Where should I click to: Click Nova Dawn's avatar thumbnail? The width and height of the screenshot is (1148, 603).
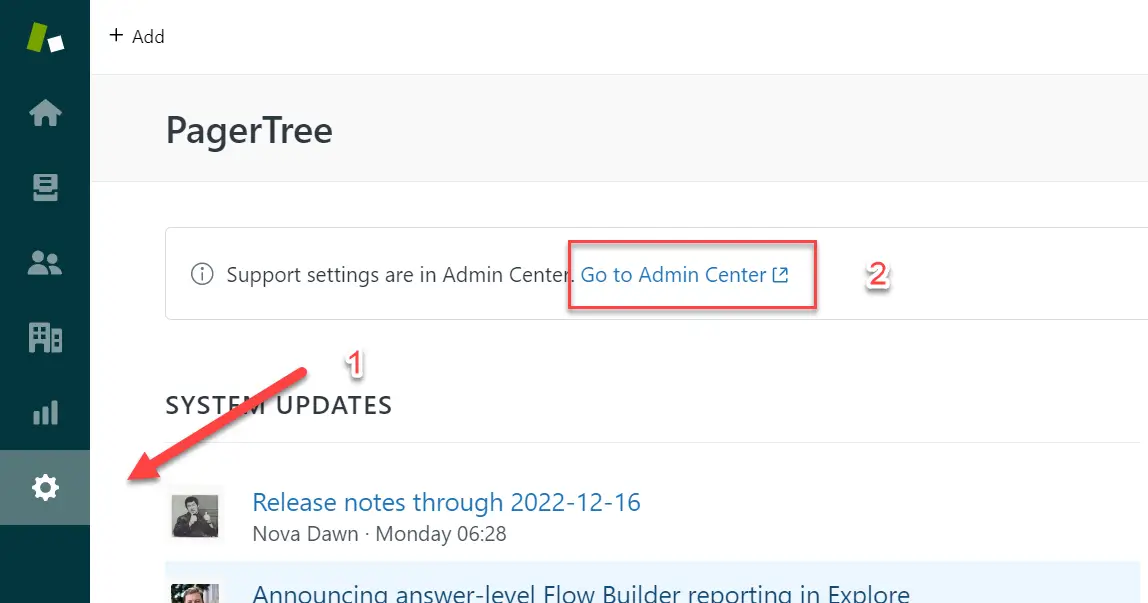(197, 515)
